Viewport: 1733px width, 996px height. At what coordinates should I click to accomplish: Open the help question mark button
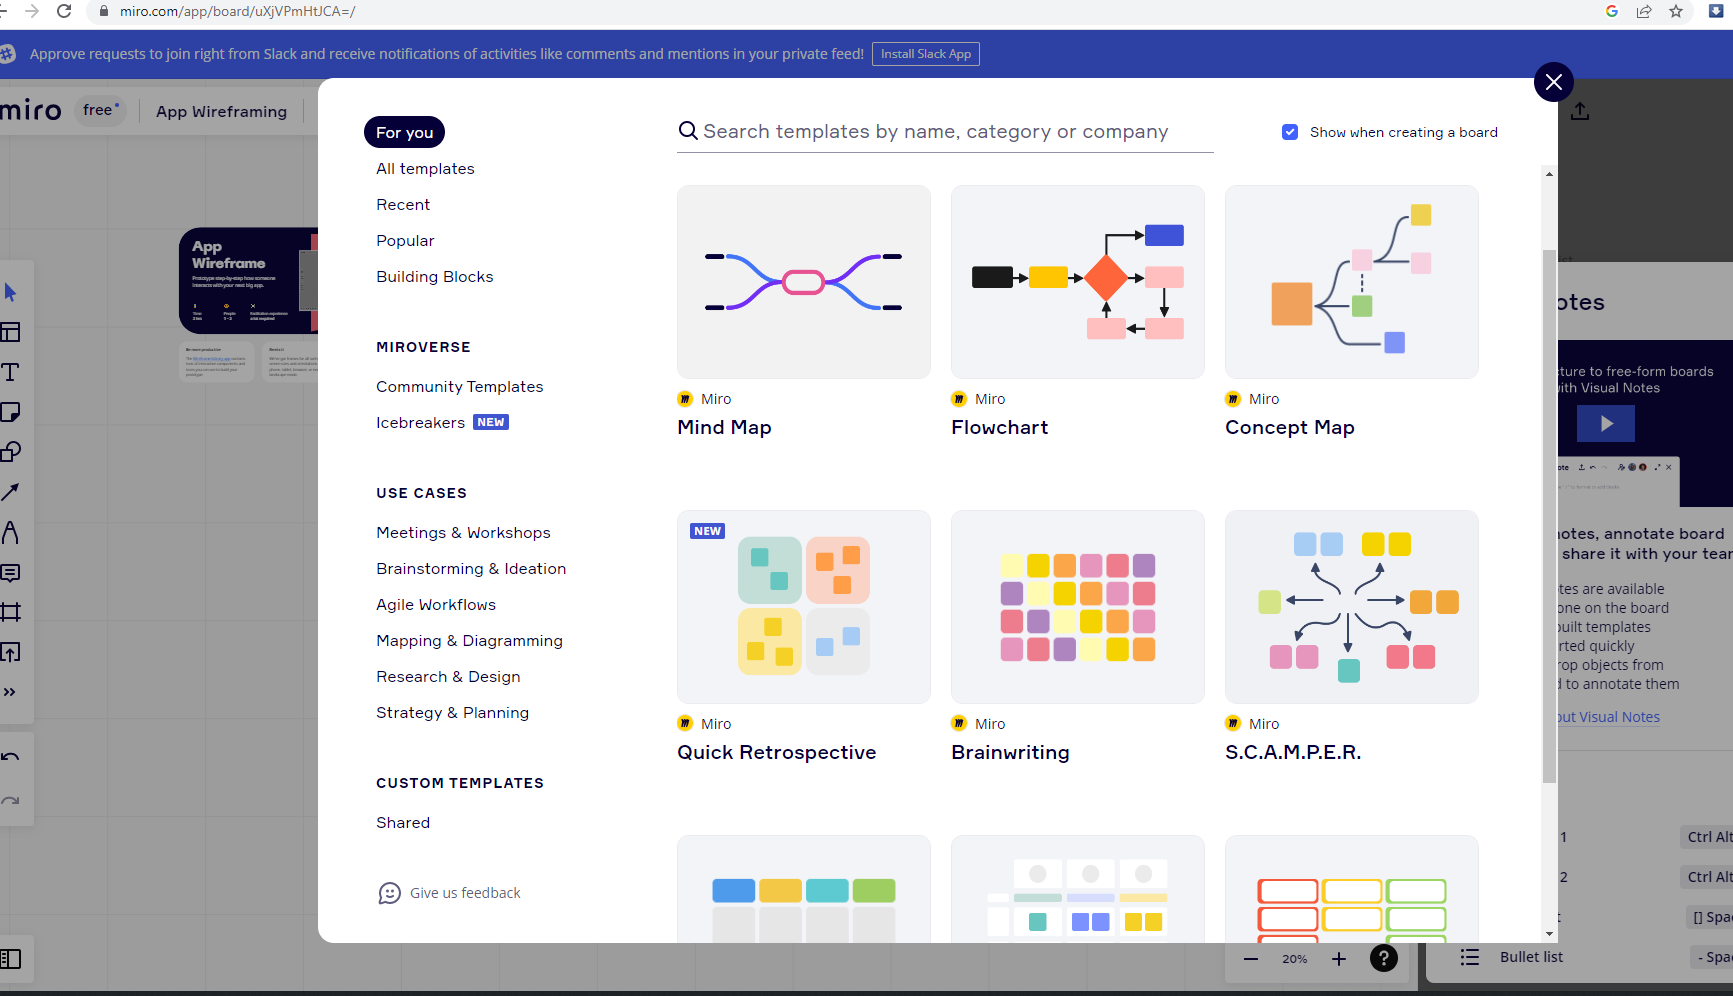1384,958
